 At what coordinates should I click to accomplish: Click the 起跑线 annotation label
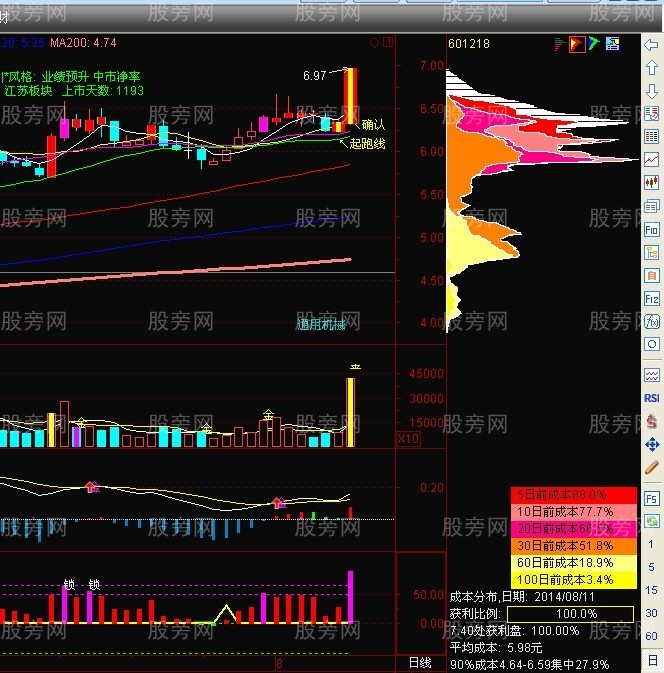pos(367,143)
